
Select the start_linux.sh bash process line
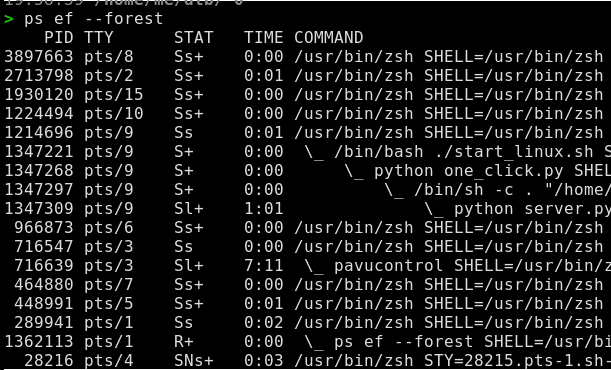pos(306,152)
